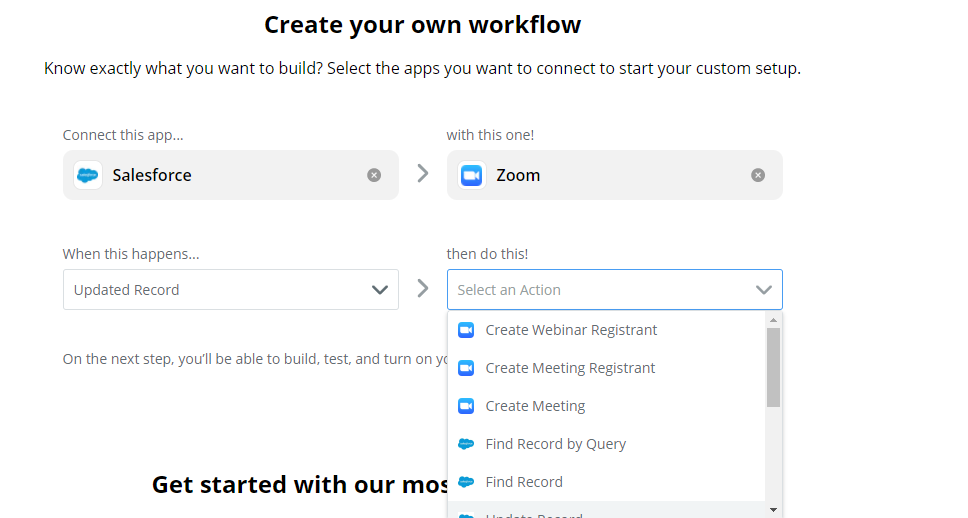
Task: Remove the Zoom app selection
Action: tap(758, 175)
